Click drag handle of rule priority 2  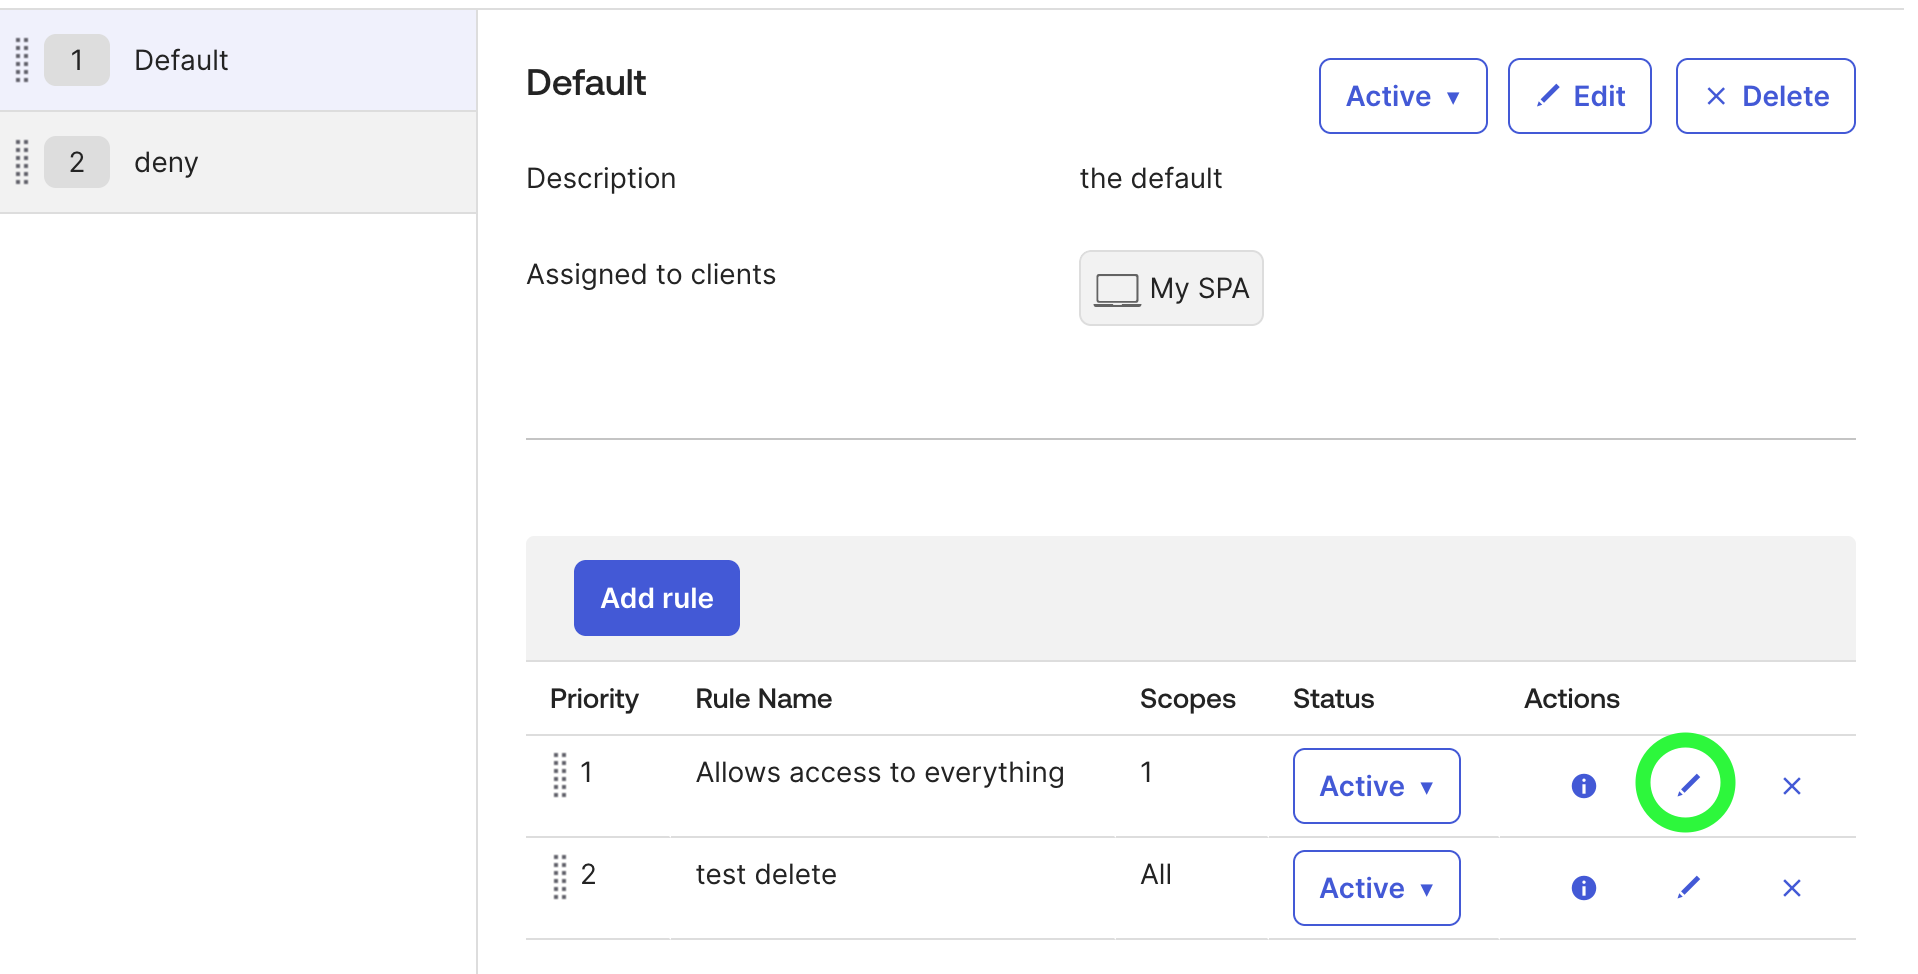click(x=560, y=877)
